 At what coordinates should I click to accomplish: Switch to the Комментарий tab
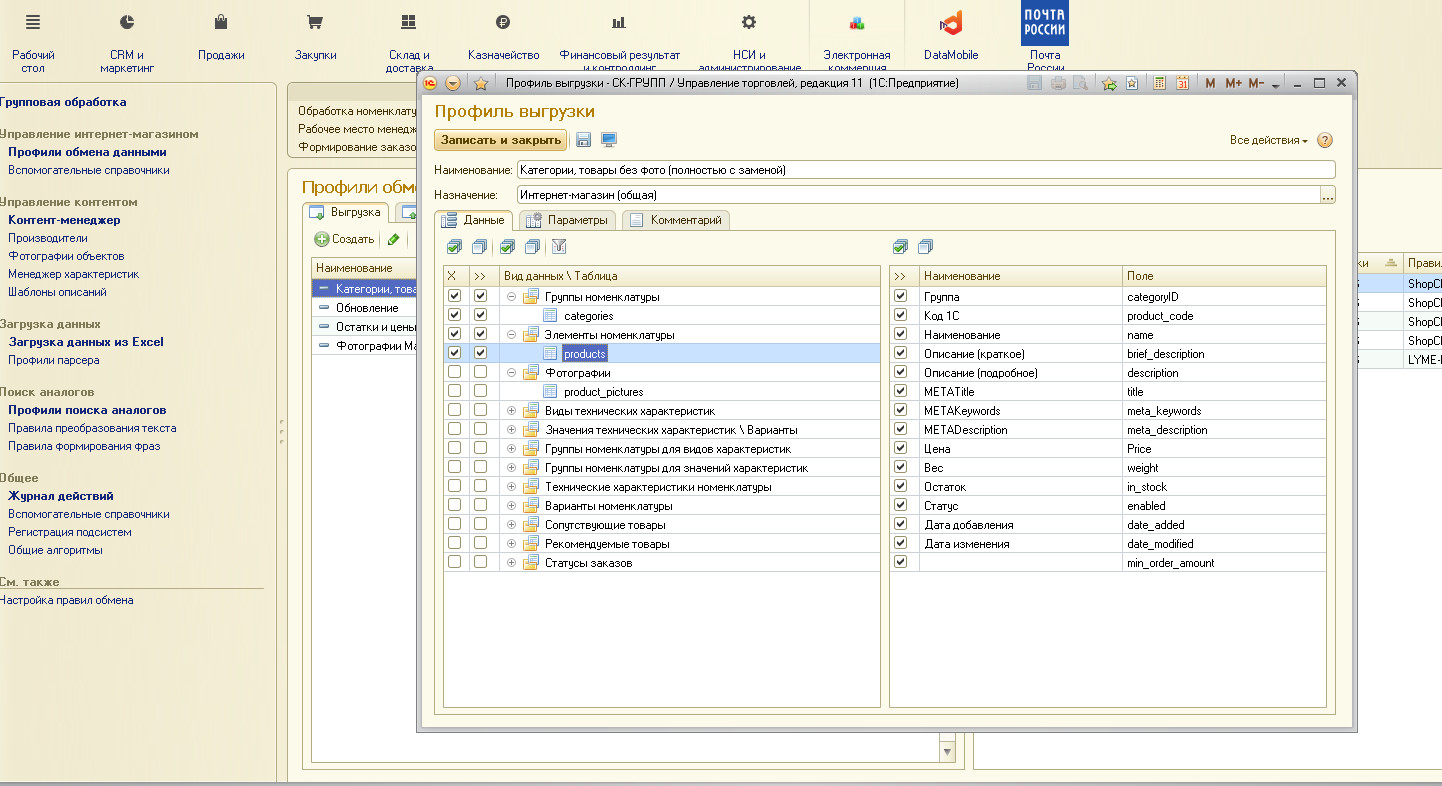click(x=676, y=220)
